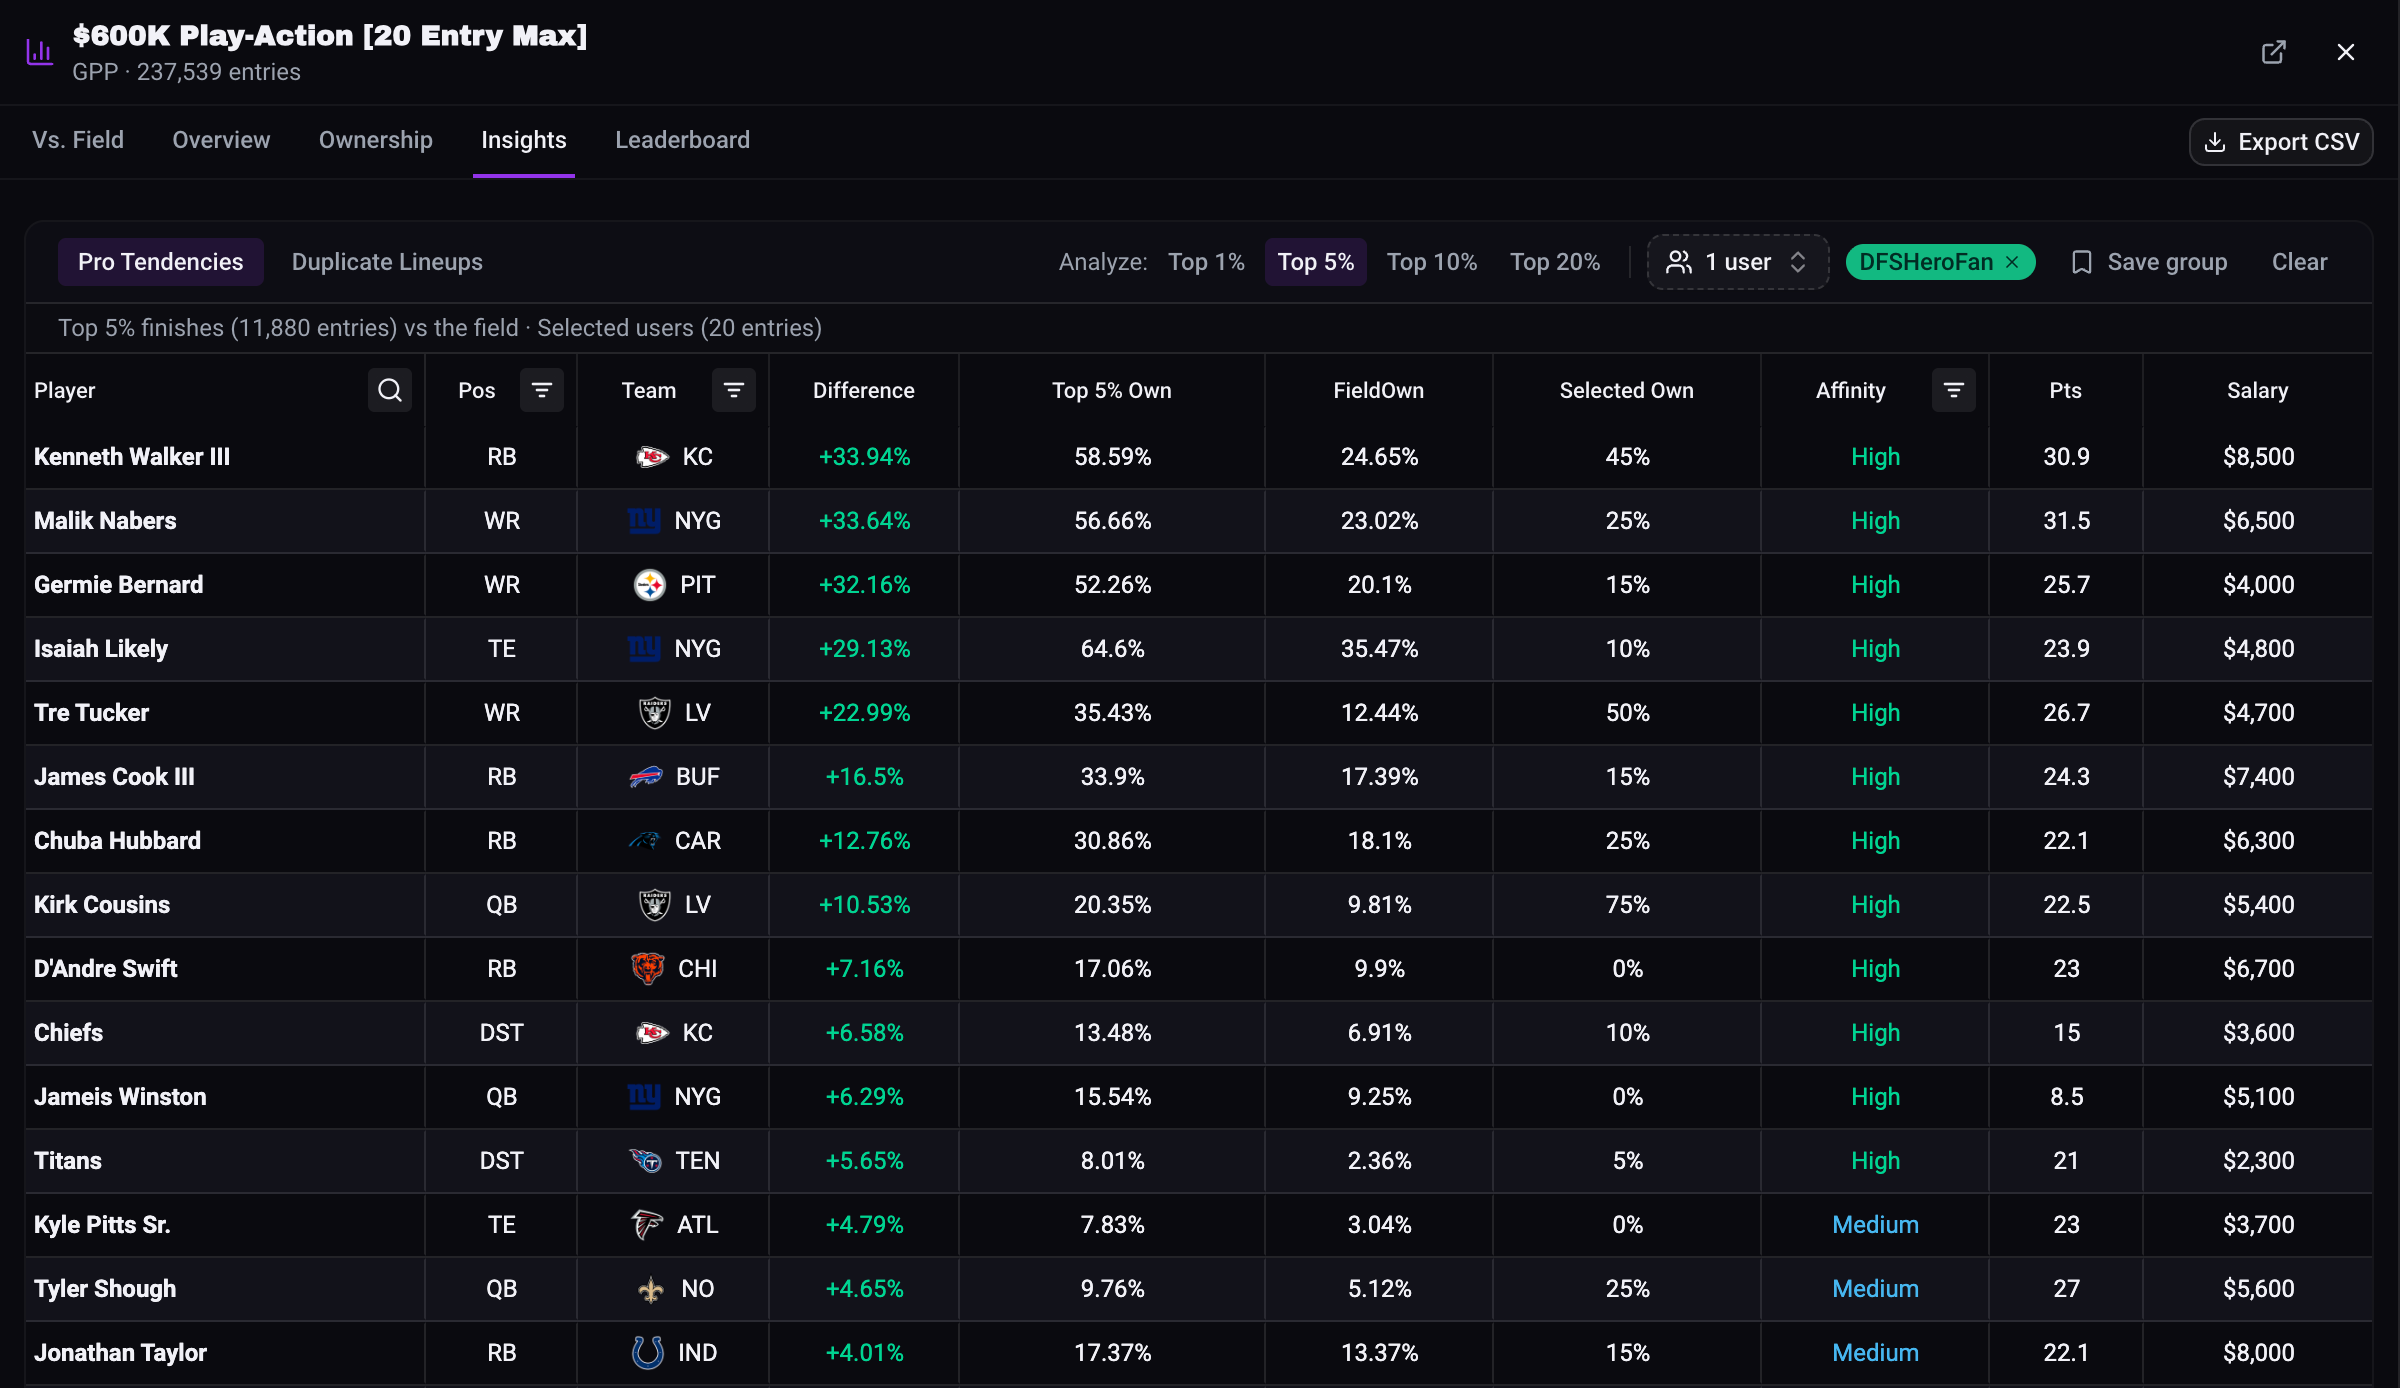Click the Panthers logo in Chuba Hubbard row
This screenshot has height=1388, width=2400.
click(x=644, y=841)
